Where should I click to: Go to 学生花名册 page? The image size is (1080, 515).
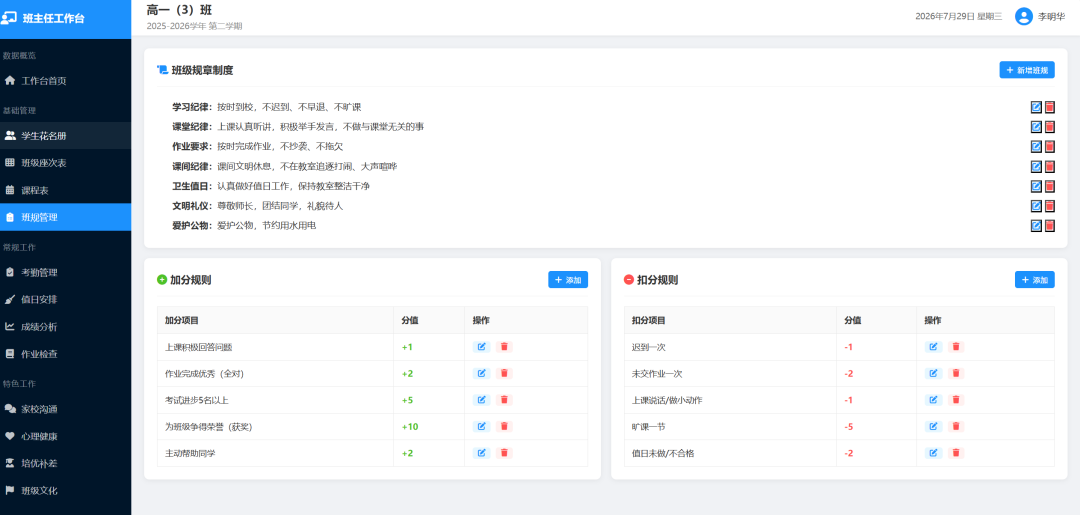pos(65,136)
